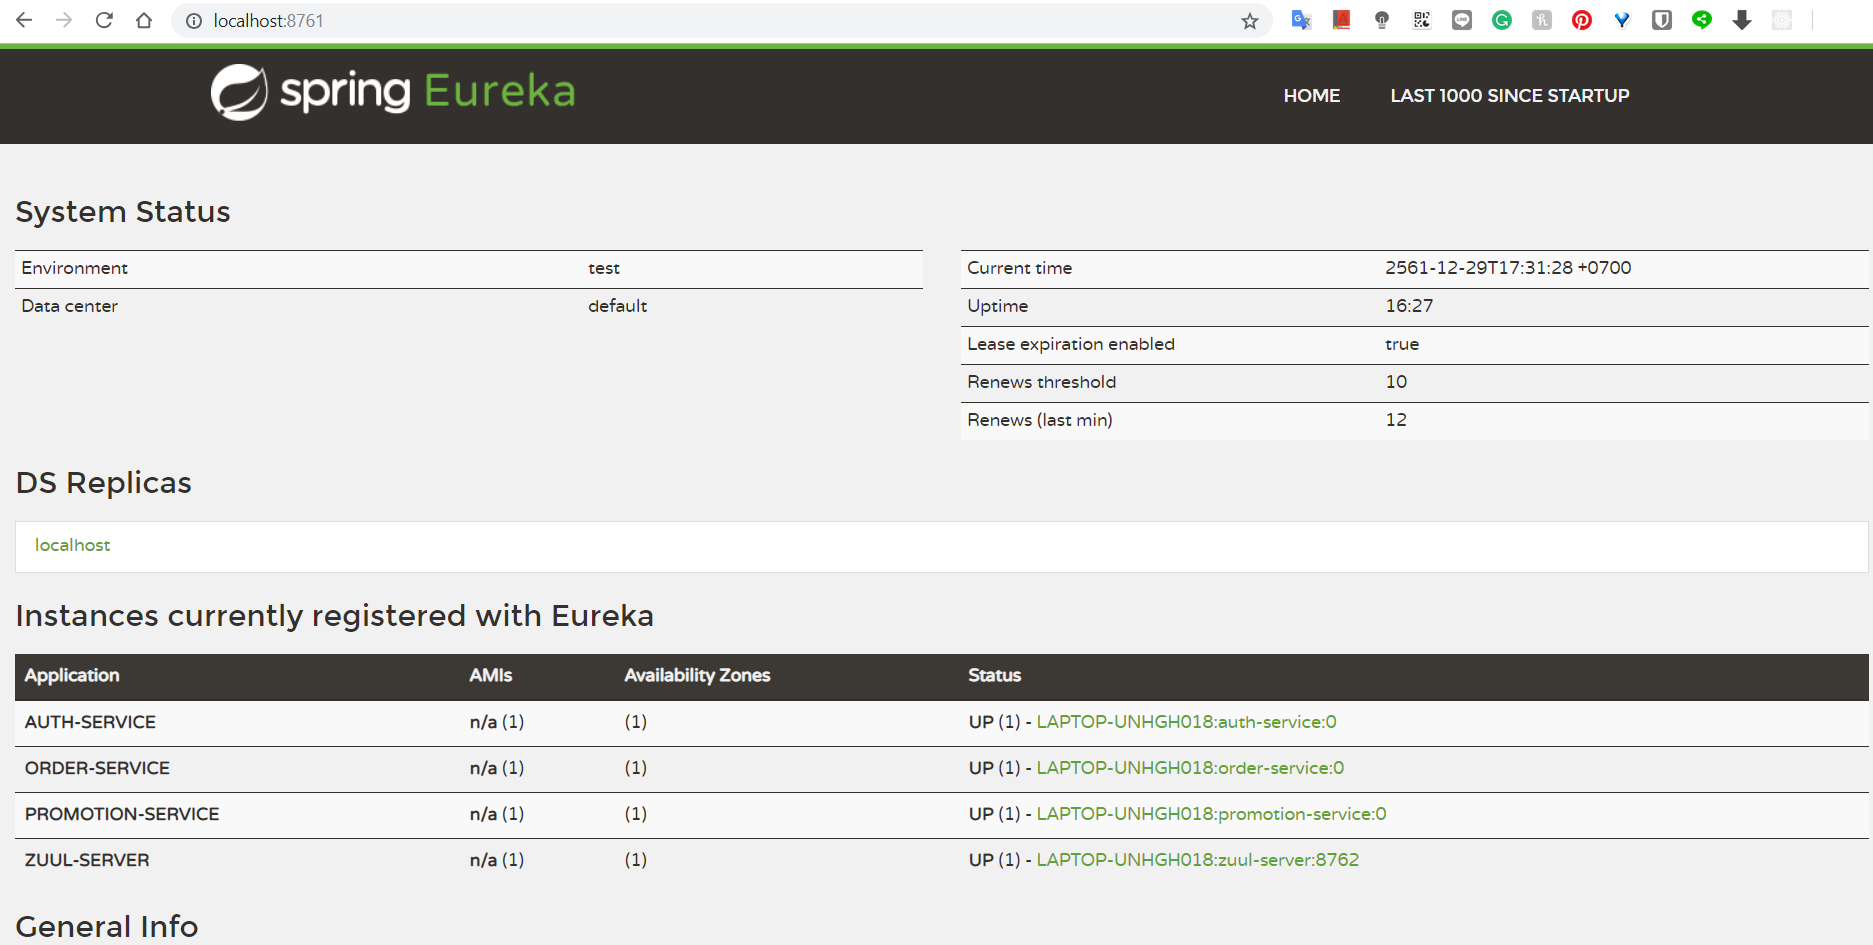
Task: Reload the Eureka page
Action: [104, 20]
